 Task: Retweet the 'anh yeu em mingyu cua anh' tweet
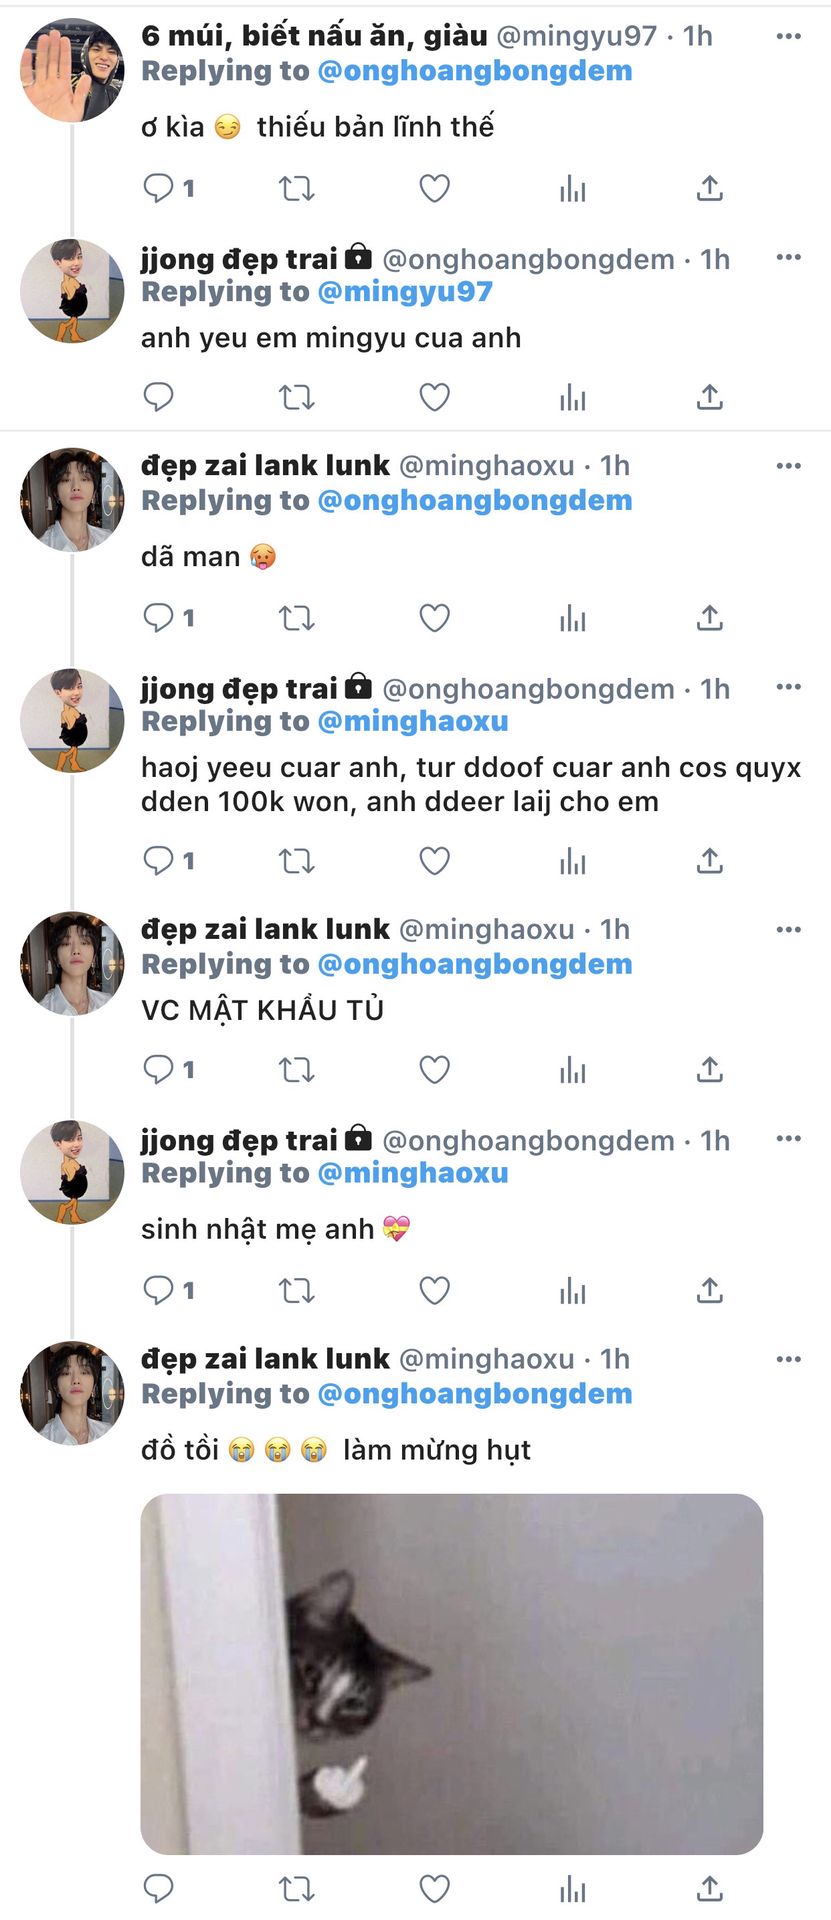pyautogui.click(x=296, y=398)
